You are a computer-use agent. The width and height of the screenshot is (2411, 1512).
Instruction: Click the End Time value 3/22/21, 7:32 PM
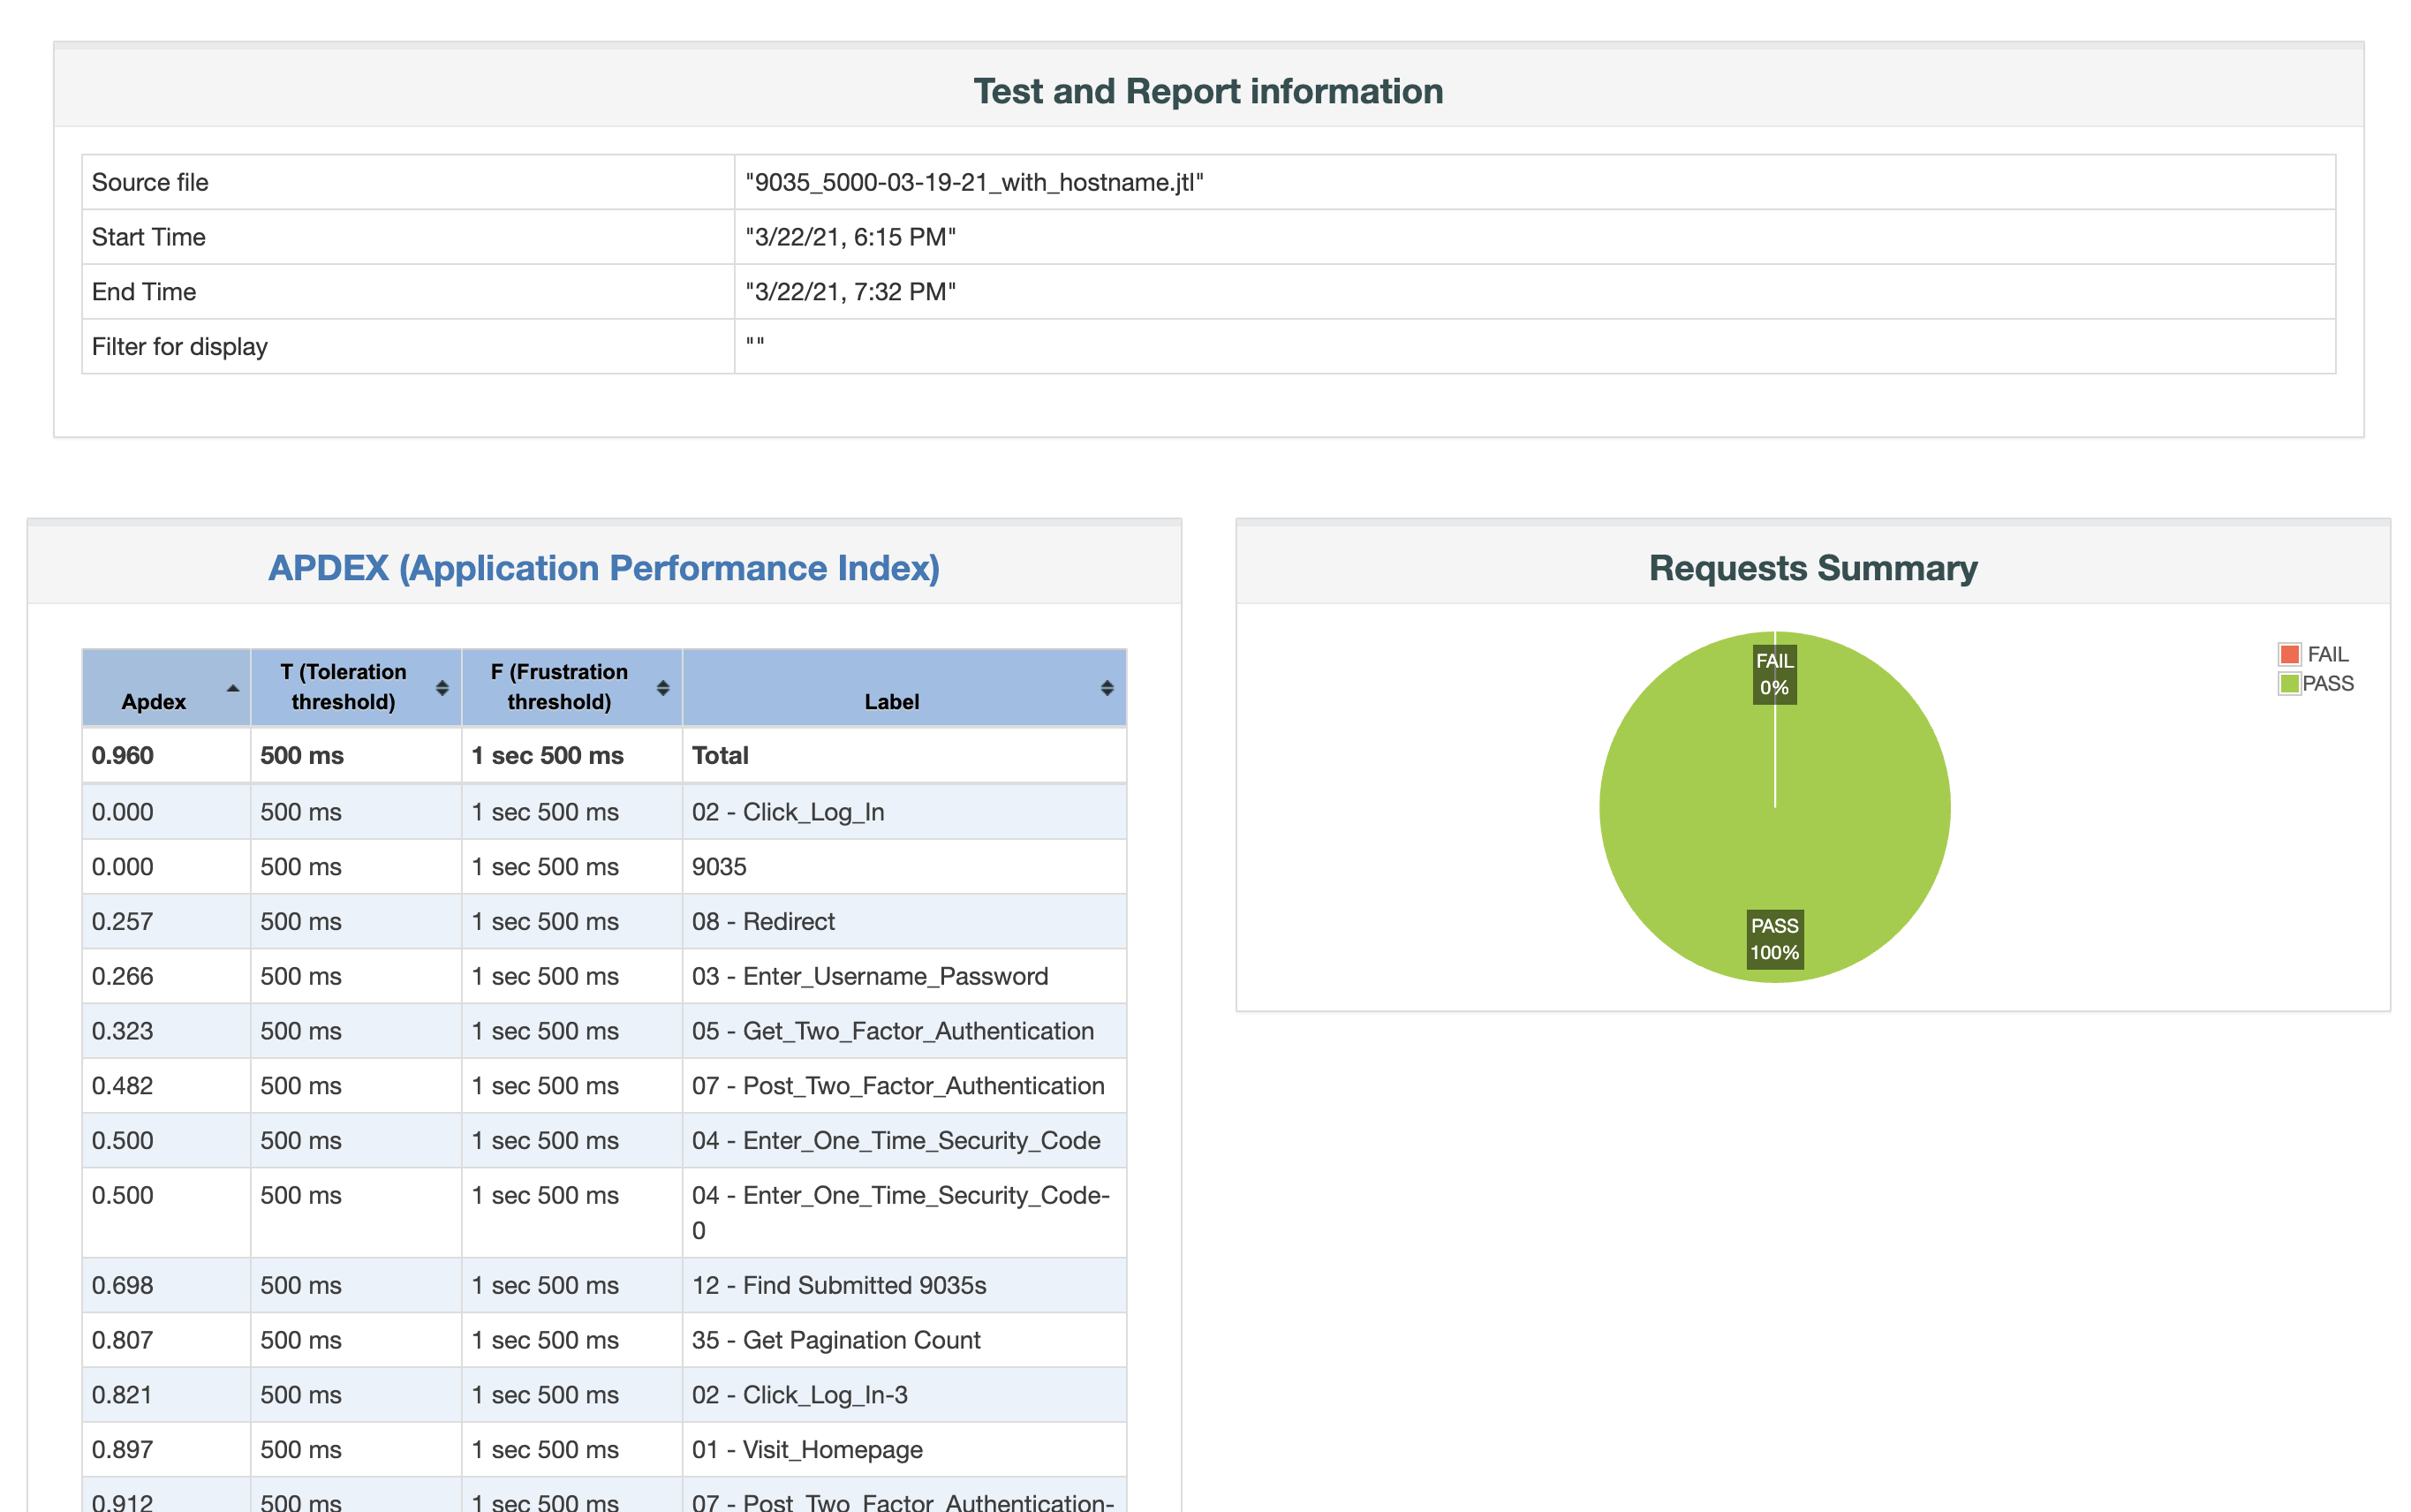click(x=850, y=292)
